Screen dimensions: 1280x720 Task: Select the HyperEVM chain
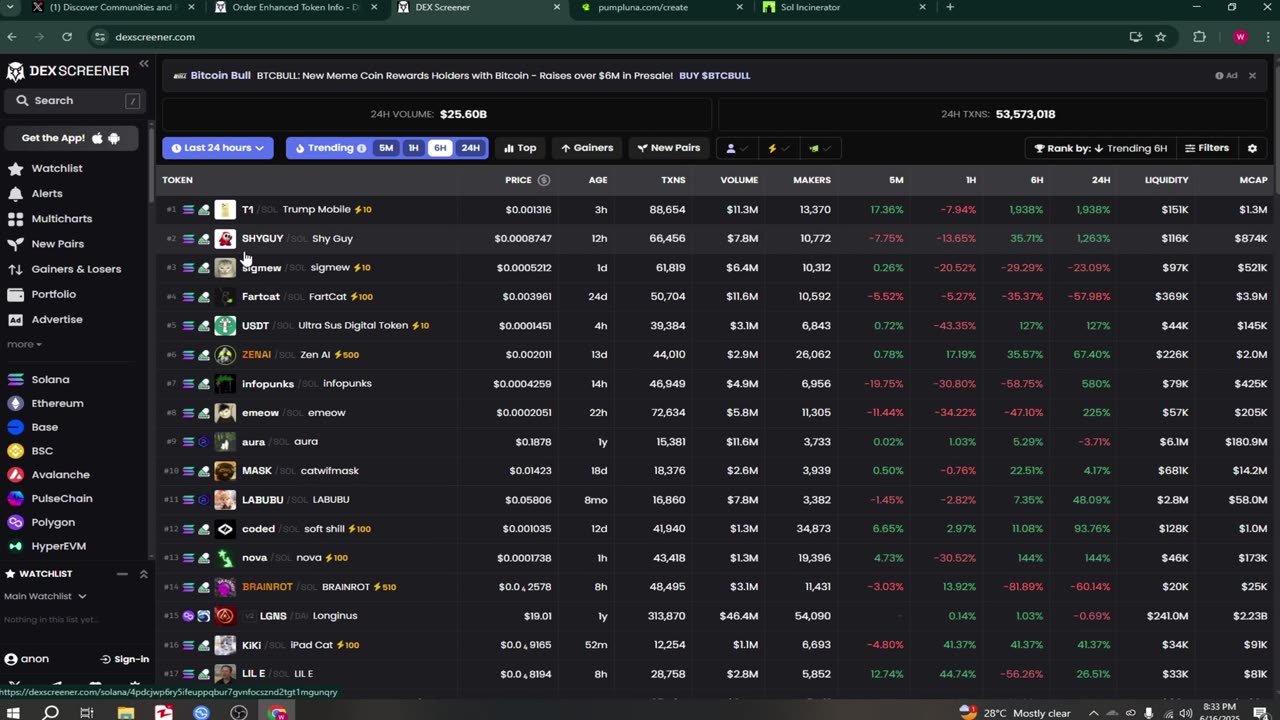tap(58, 546)
